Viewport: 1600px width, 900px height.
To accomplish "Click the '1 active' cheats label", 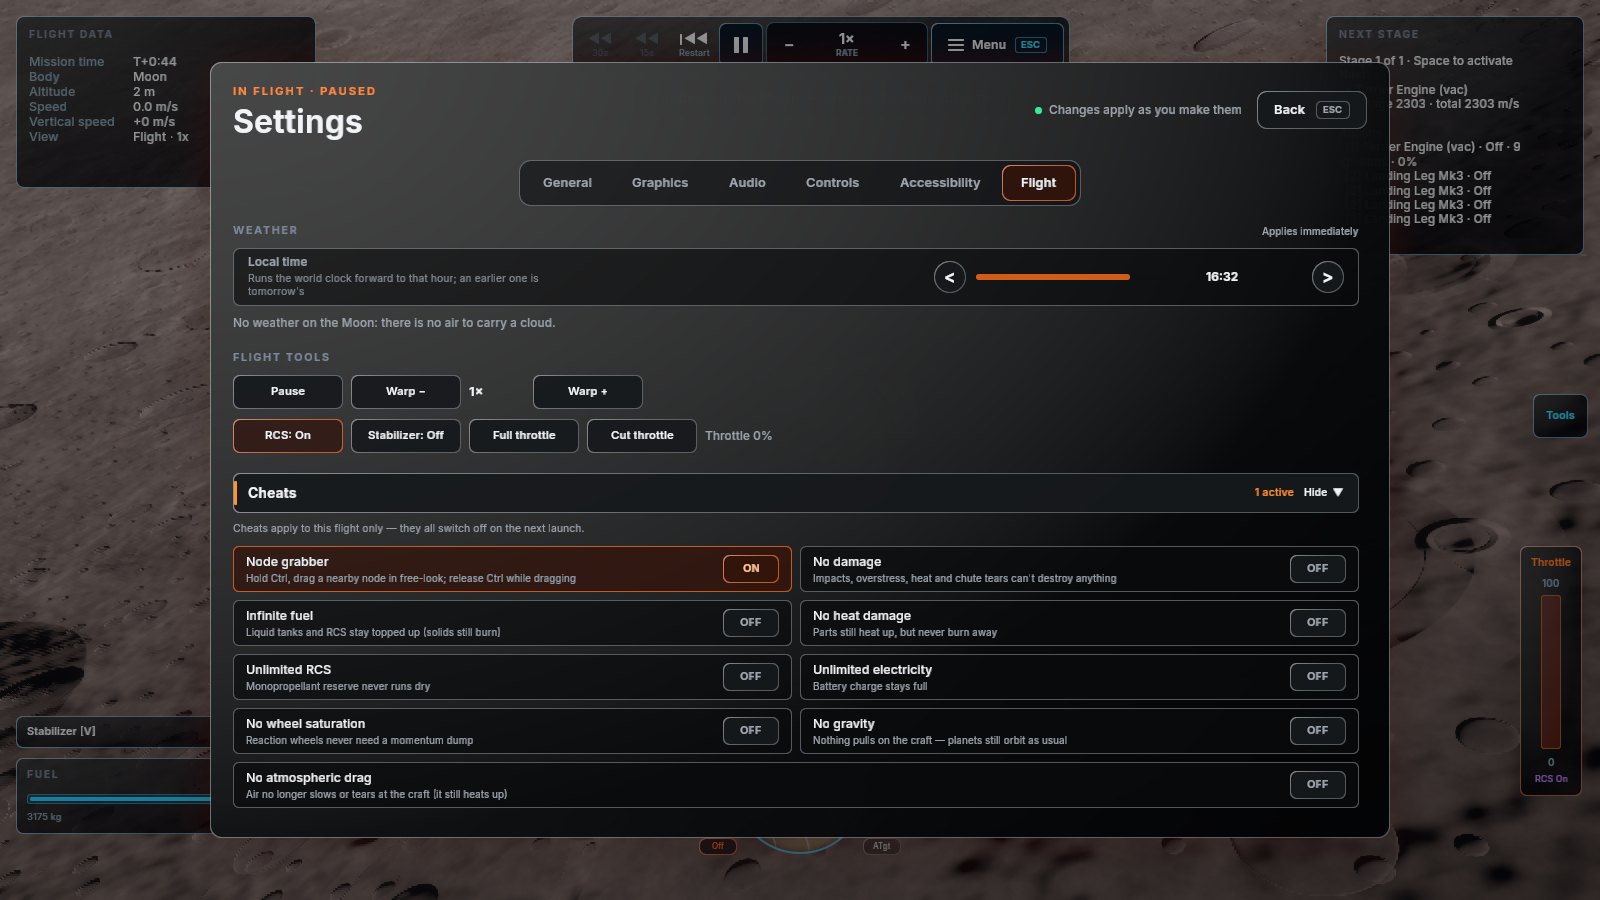I will [x=1274, y=492].
